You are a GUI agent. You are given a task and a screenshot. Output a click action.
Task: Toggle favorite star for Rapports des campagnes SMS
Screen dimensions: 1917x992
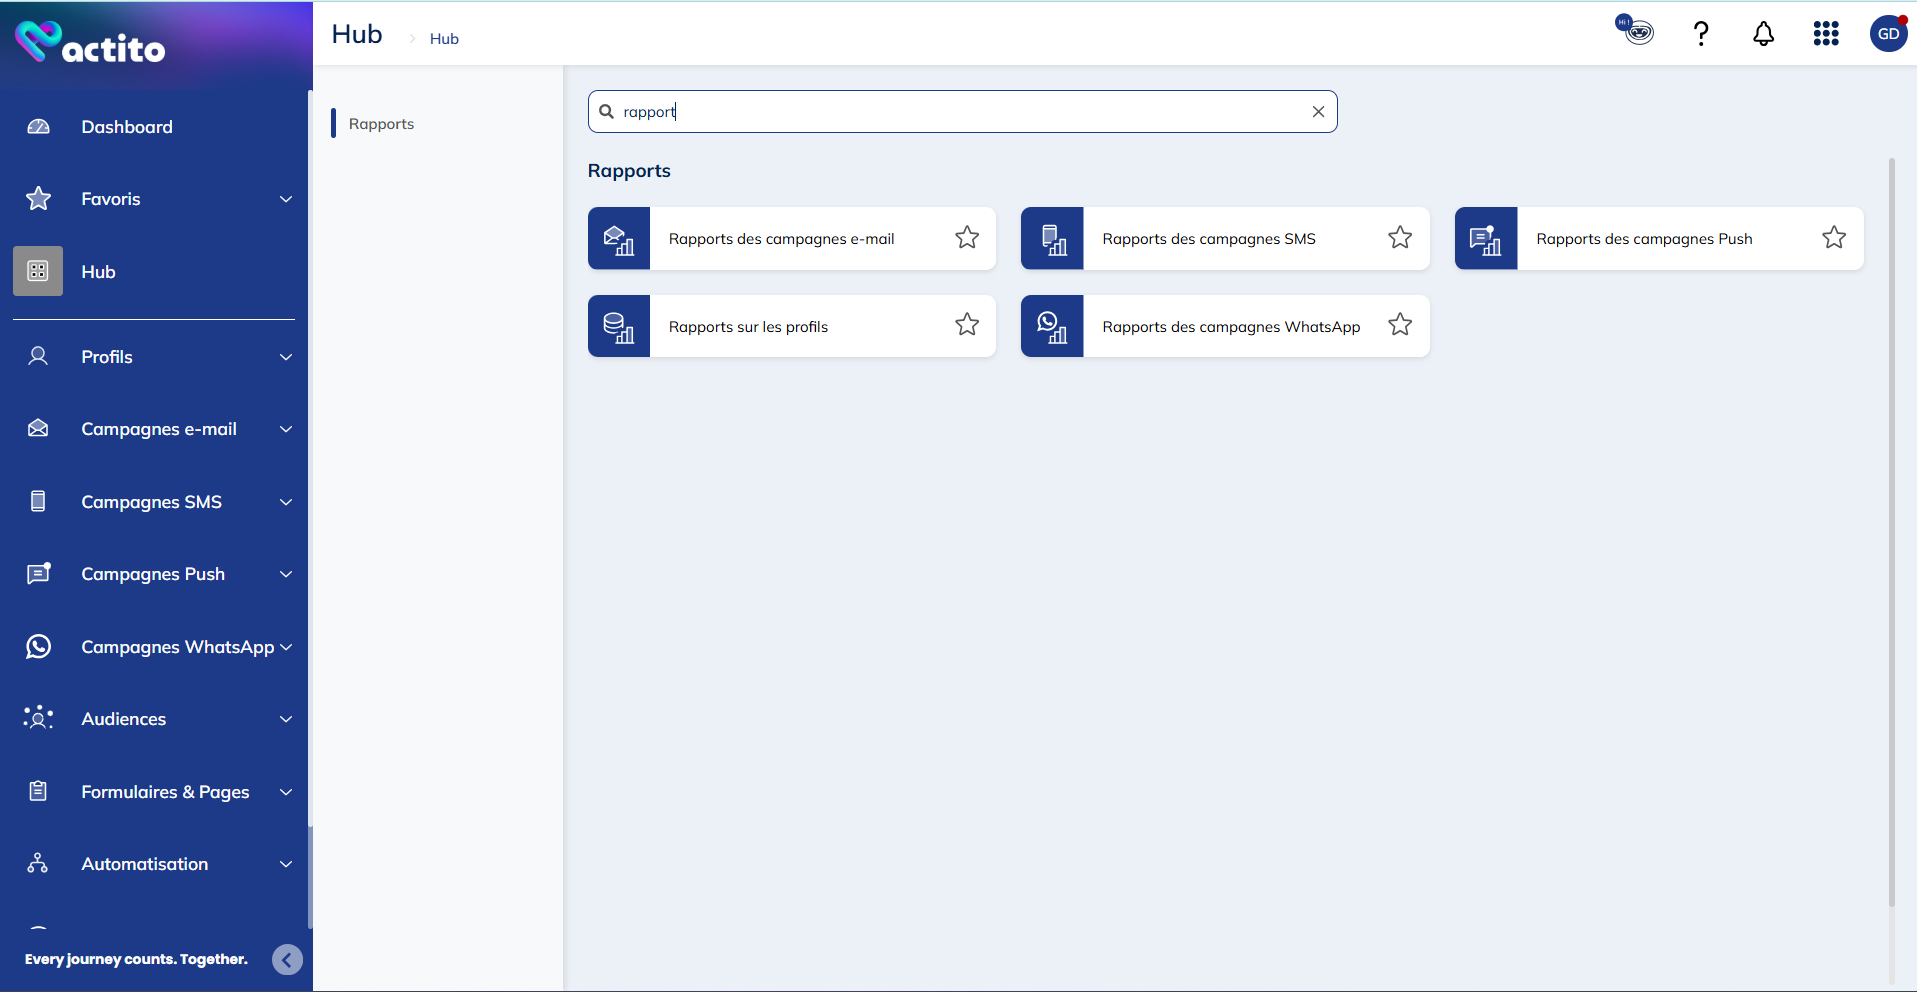pyautogui.click(x=1399, y=238)
